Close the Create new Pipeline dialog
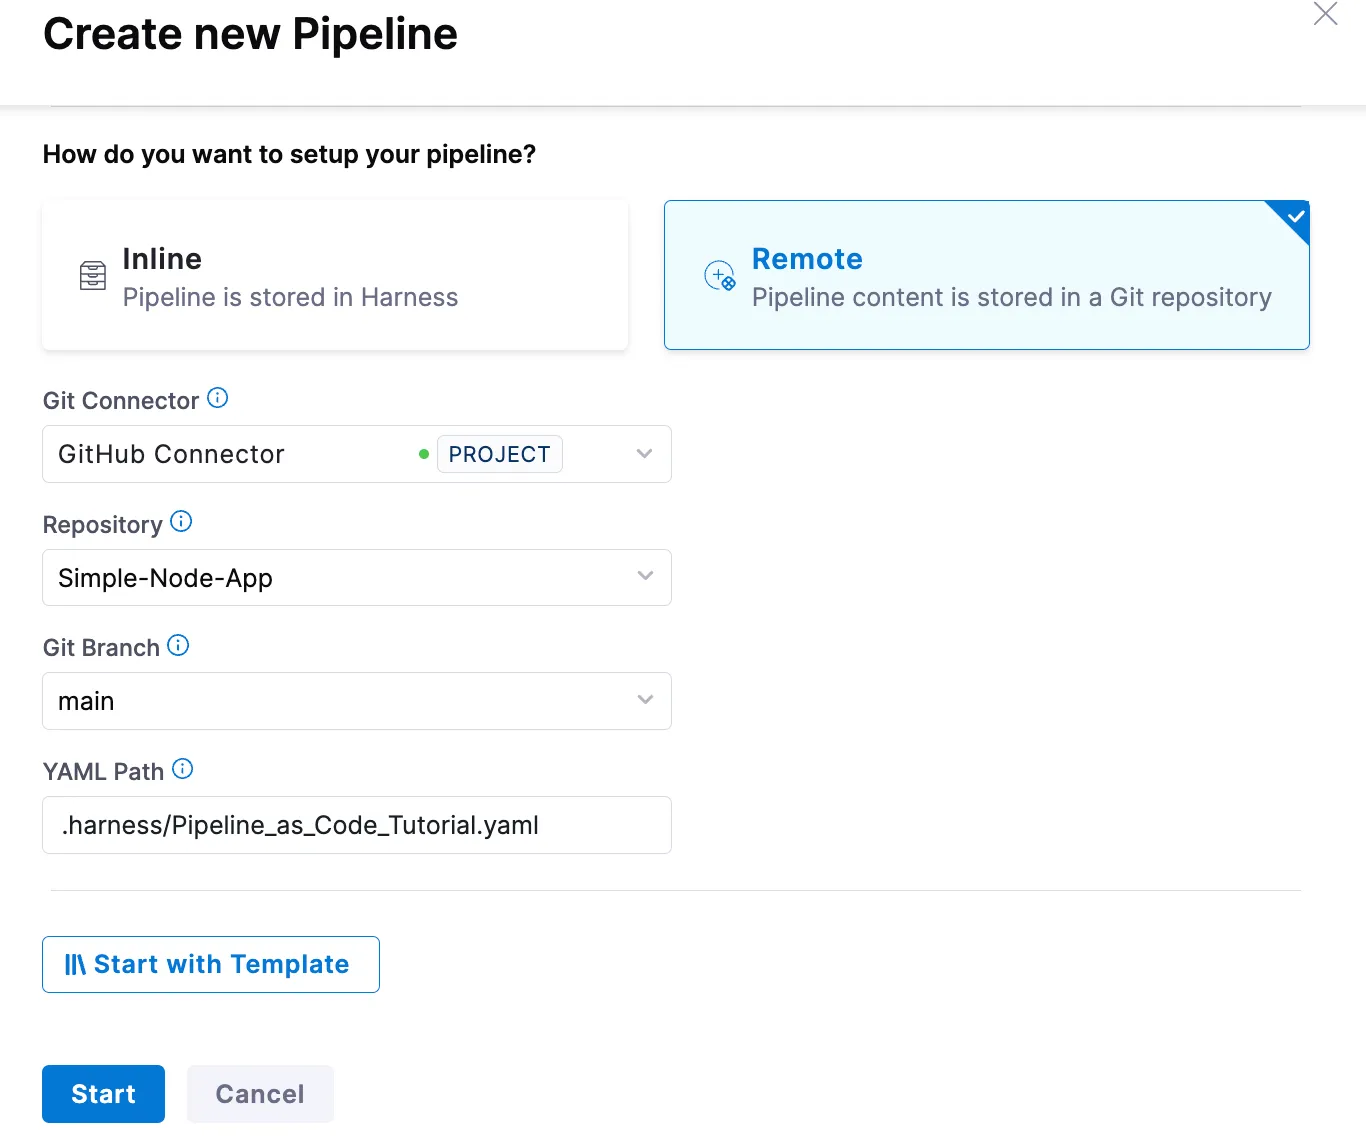 click(x=1325, y=14)
